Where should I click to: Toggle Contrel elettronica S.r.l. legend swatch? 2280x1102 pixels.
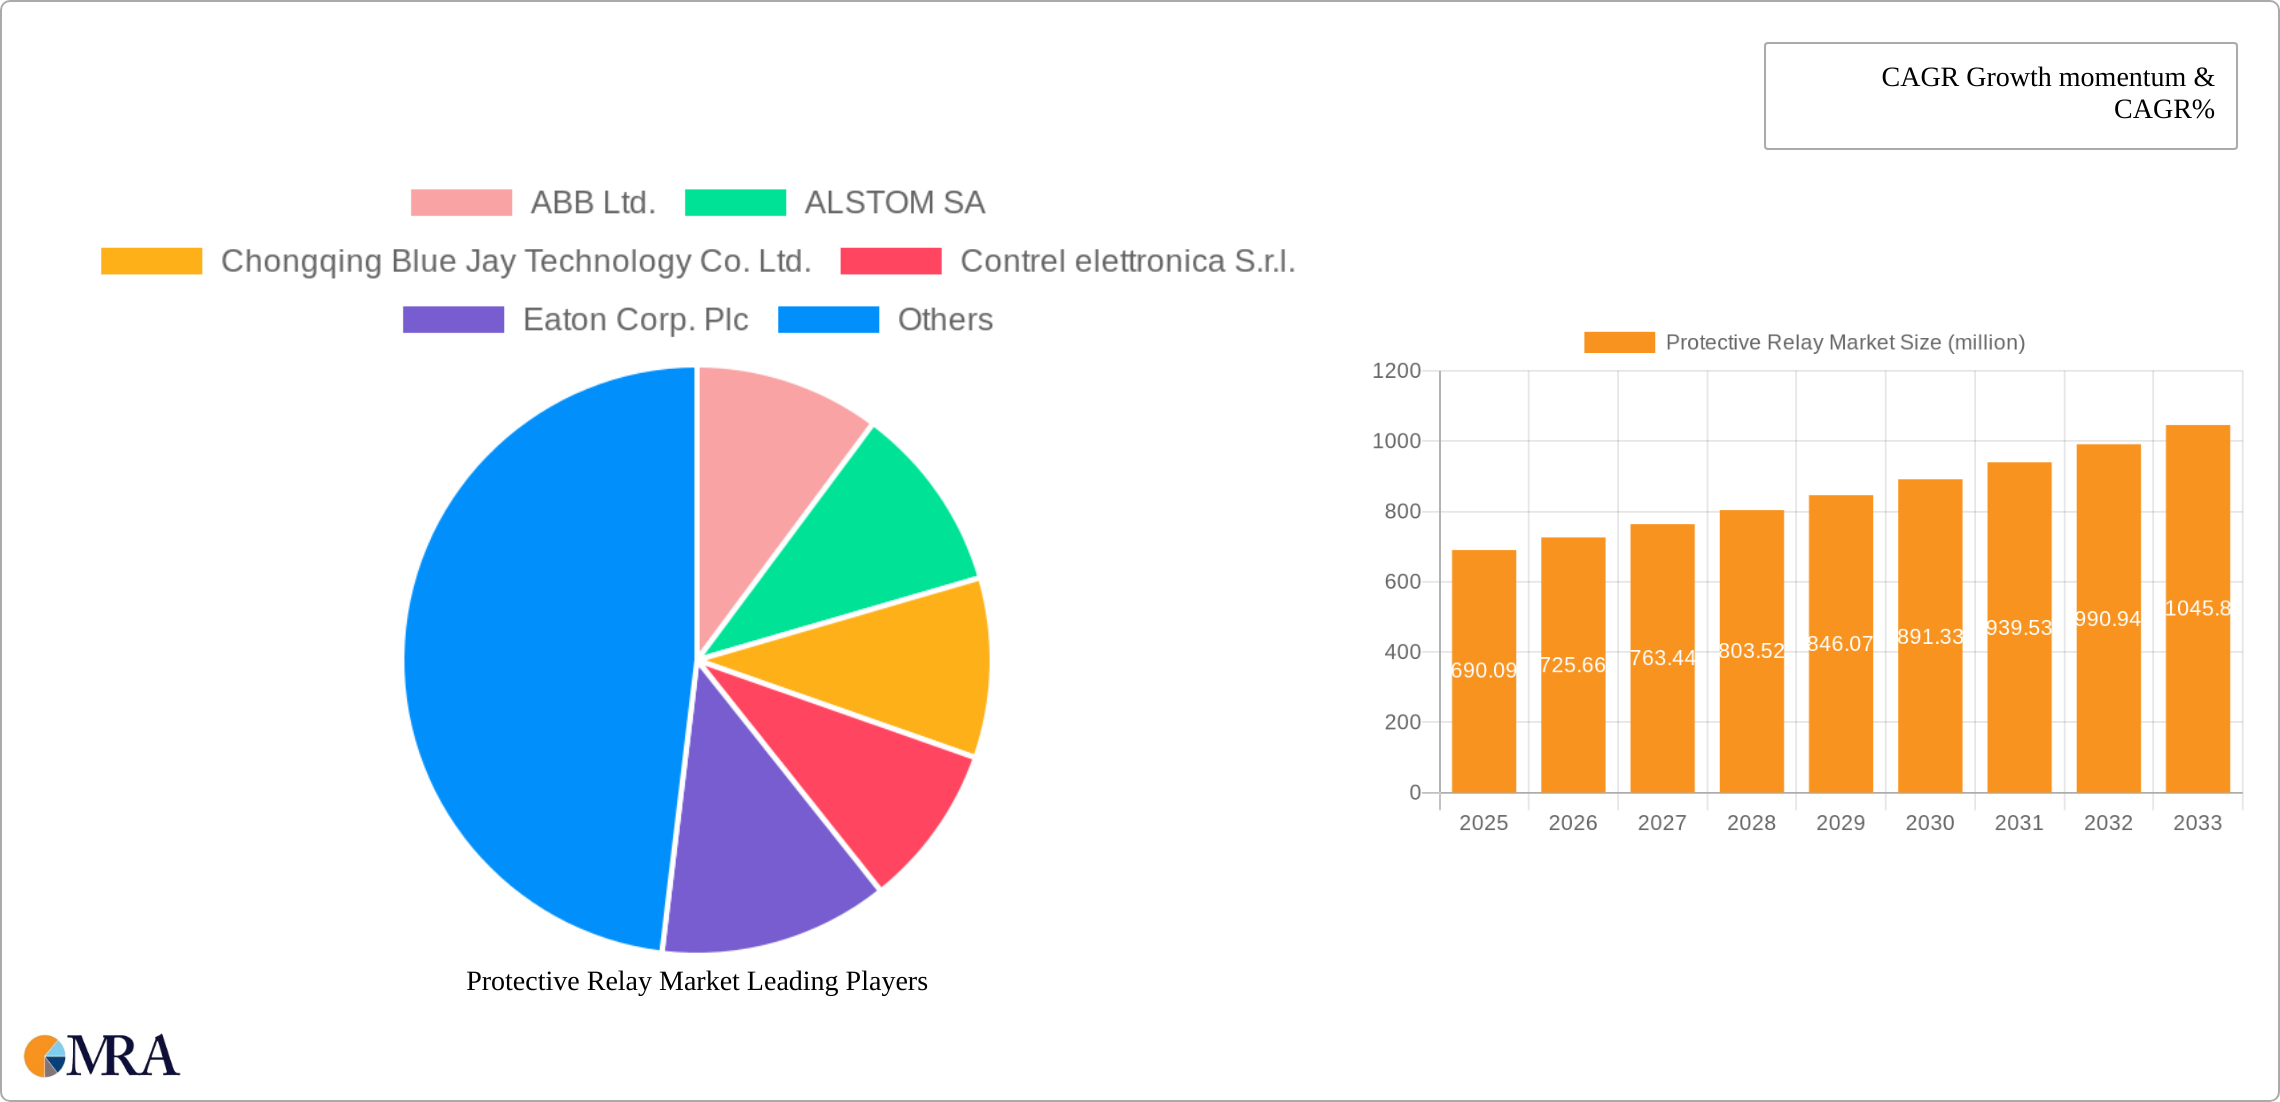pos(890,261)
